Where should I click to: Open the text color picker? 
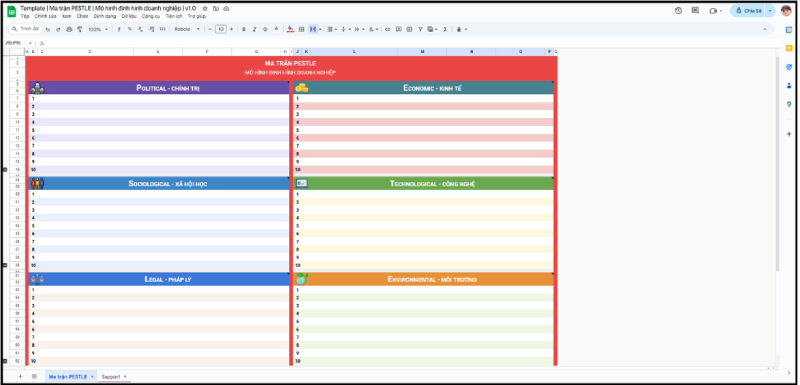[276, 30]
